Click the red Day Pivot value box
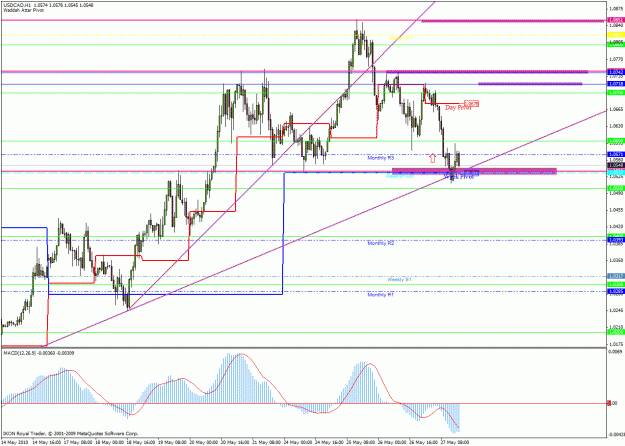 tap(472, 104)
